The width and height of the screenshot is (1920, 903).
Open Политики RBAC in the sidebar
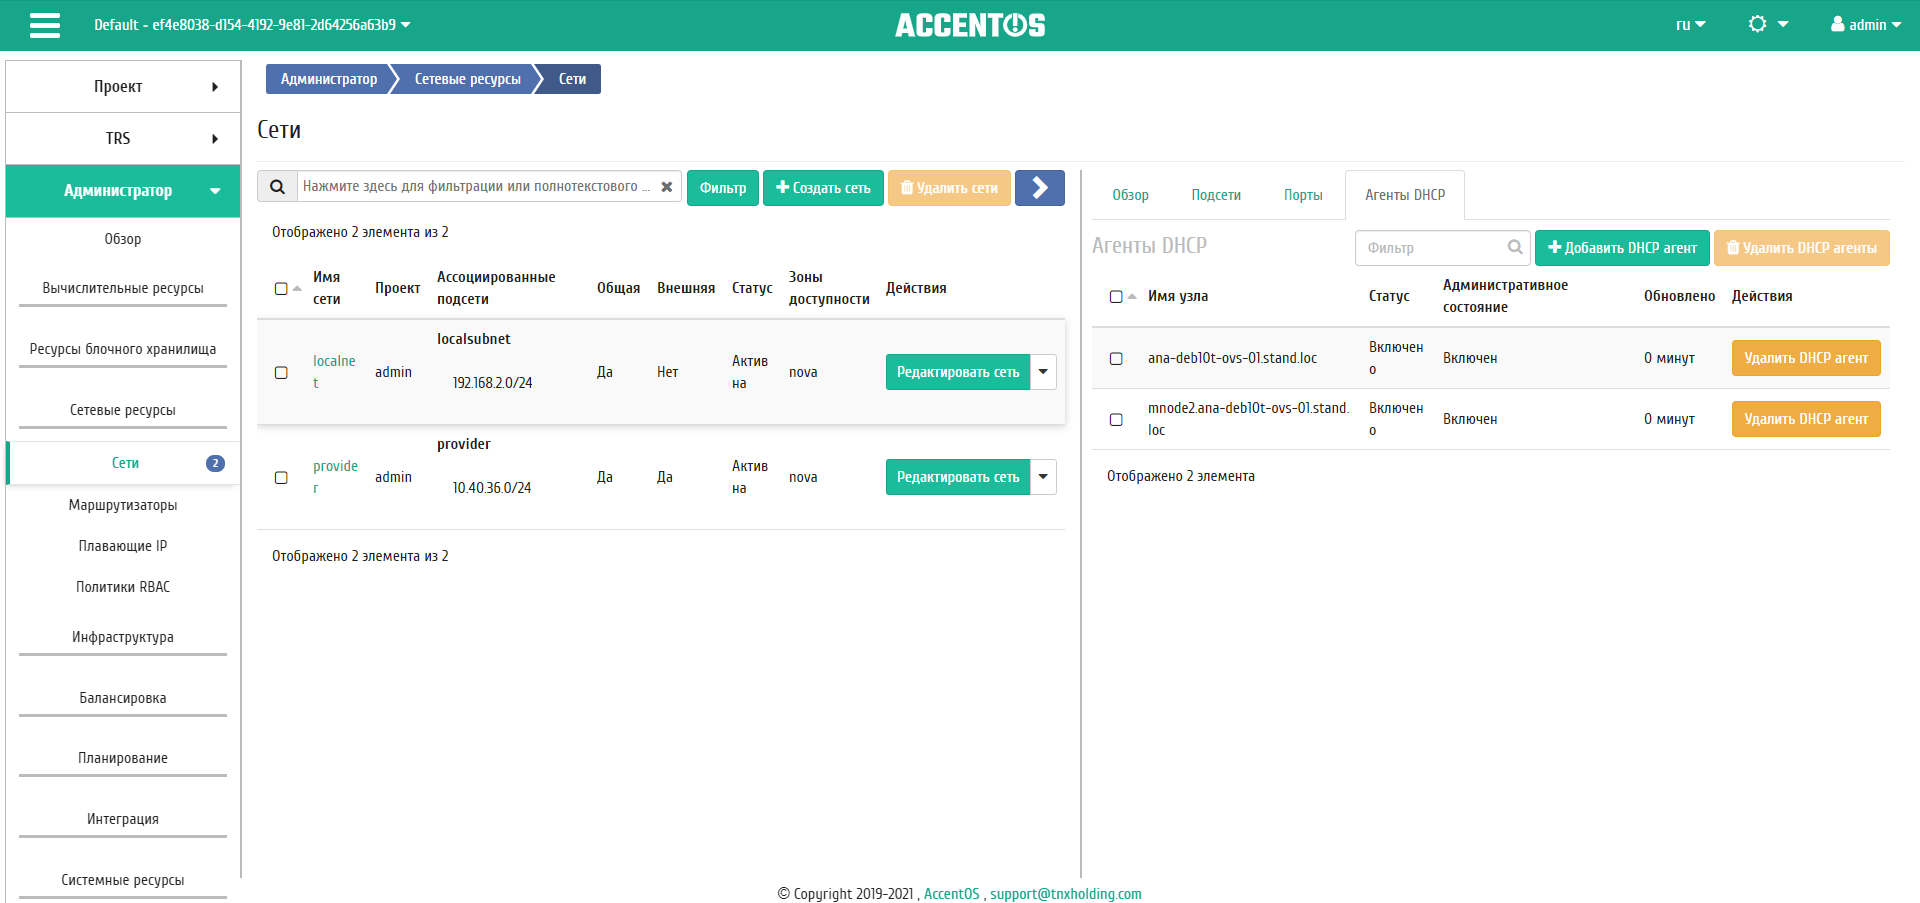click(x=123, y=587)
